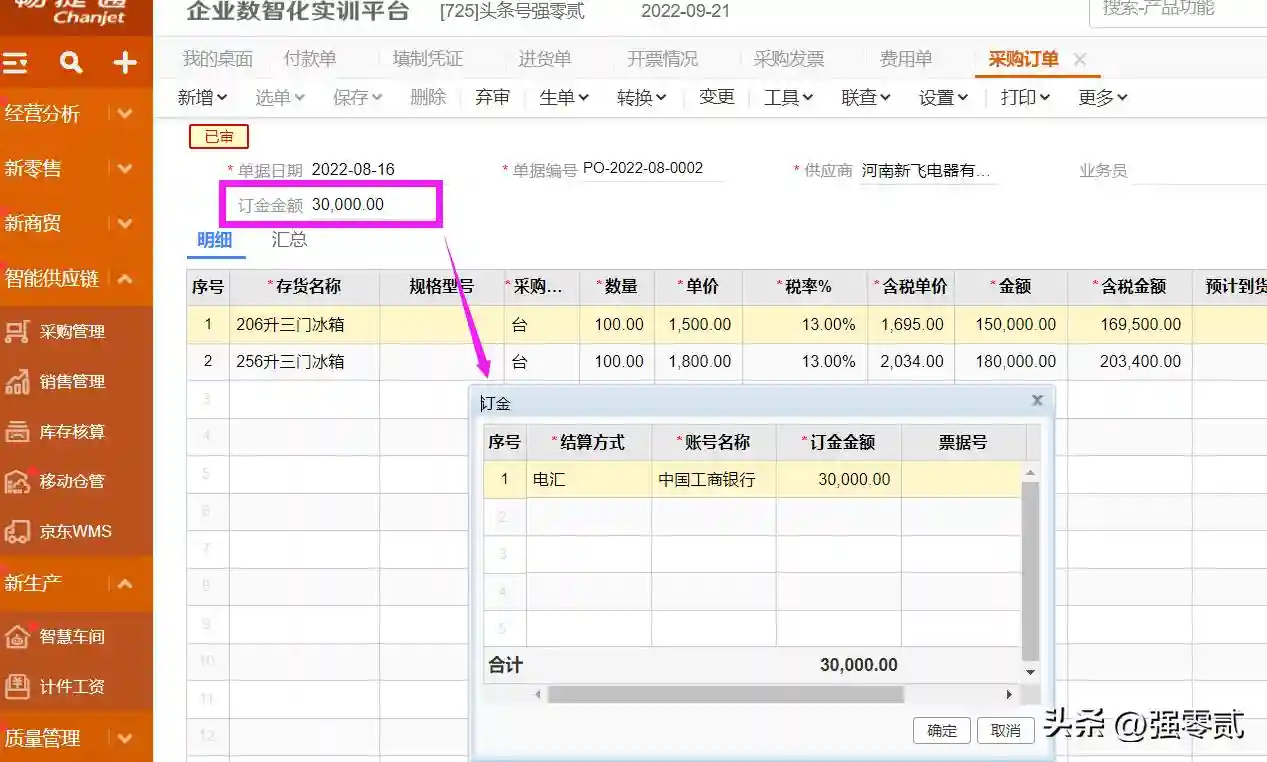Image resolution: width=1267 pixels, height=762 pixels.
Task: Click the 确定 button in 订金 dialog
Action: (x=941, y=731)
